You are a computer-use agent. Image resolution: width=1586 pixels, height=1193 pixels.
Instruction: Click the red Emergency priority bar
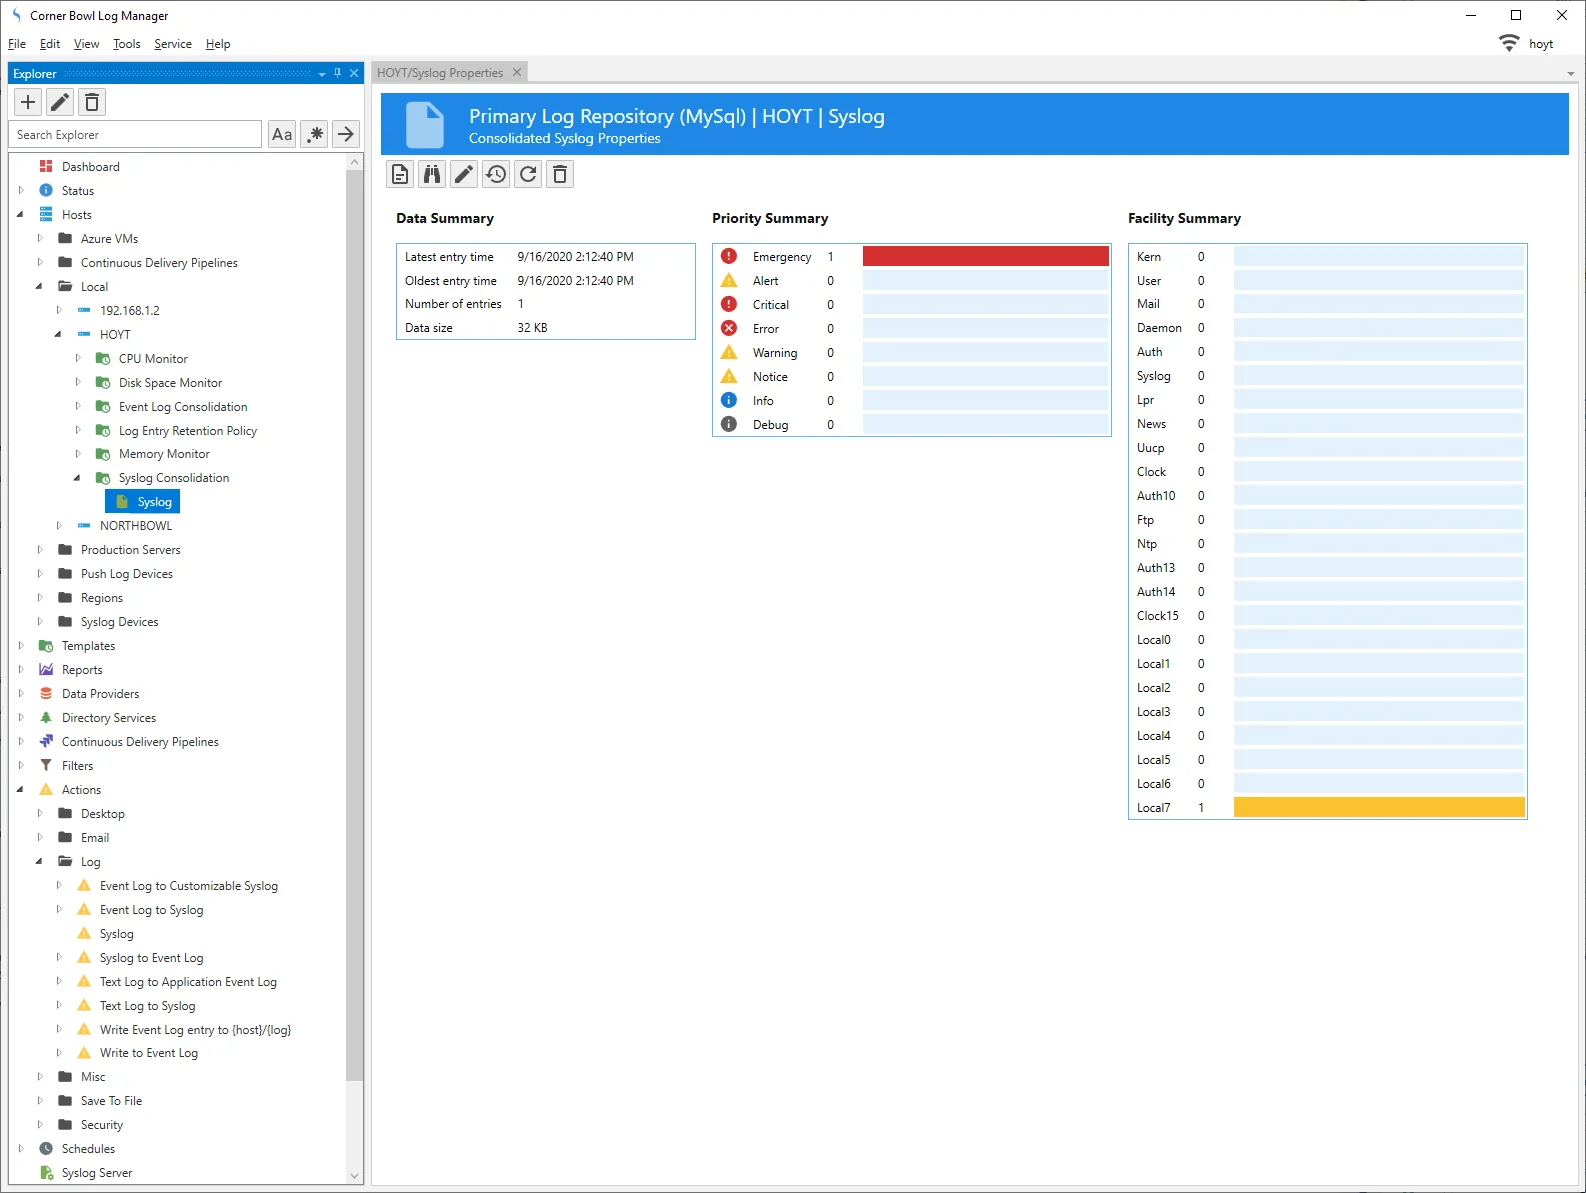(x=985, y=257)
